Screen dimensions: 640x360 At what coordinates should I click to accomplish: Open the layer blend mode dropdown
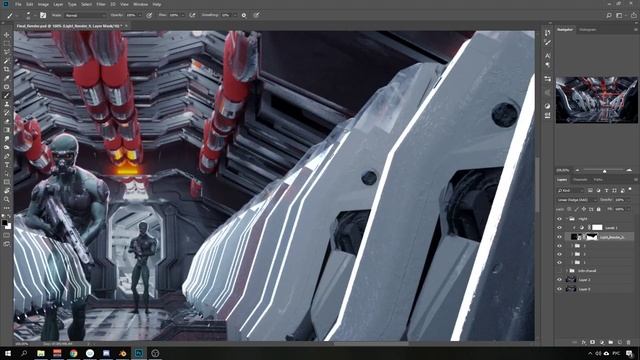(x=577, y=200)
